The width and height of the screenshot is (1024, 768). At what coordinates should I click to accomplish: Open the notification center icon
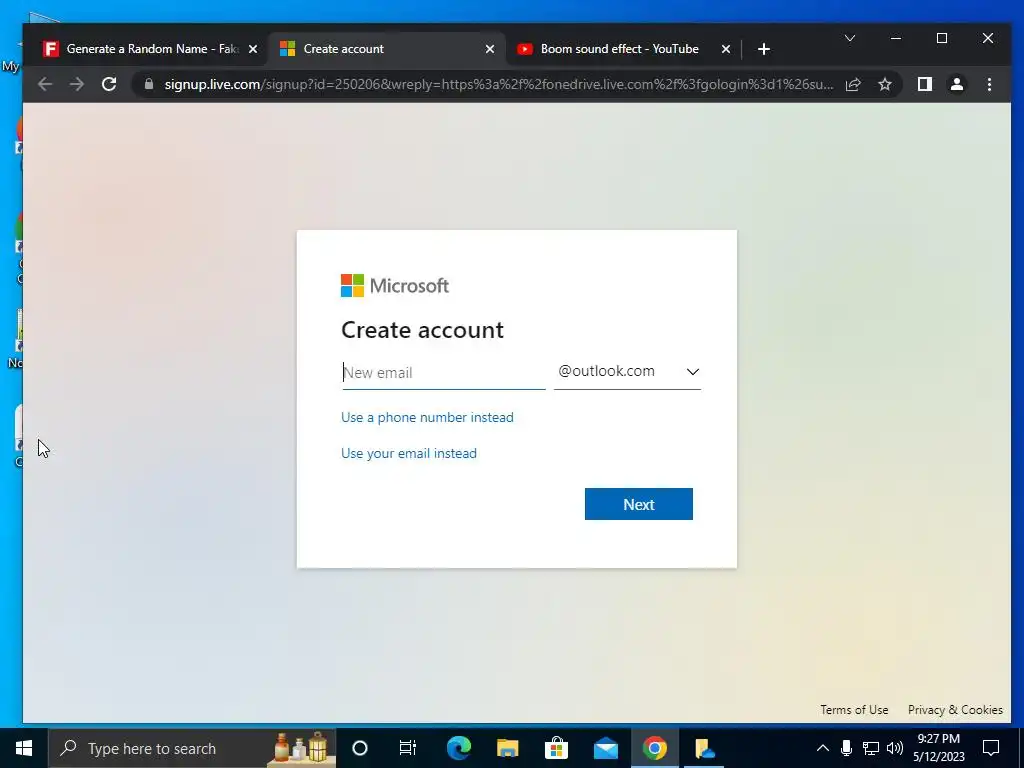tap(991, 748)
